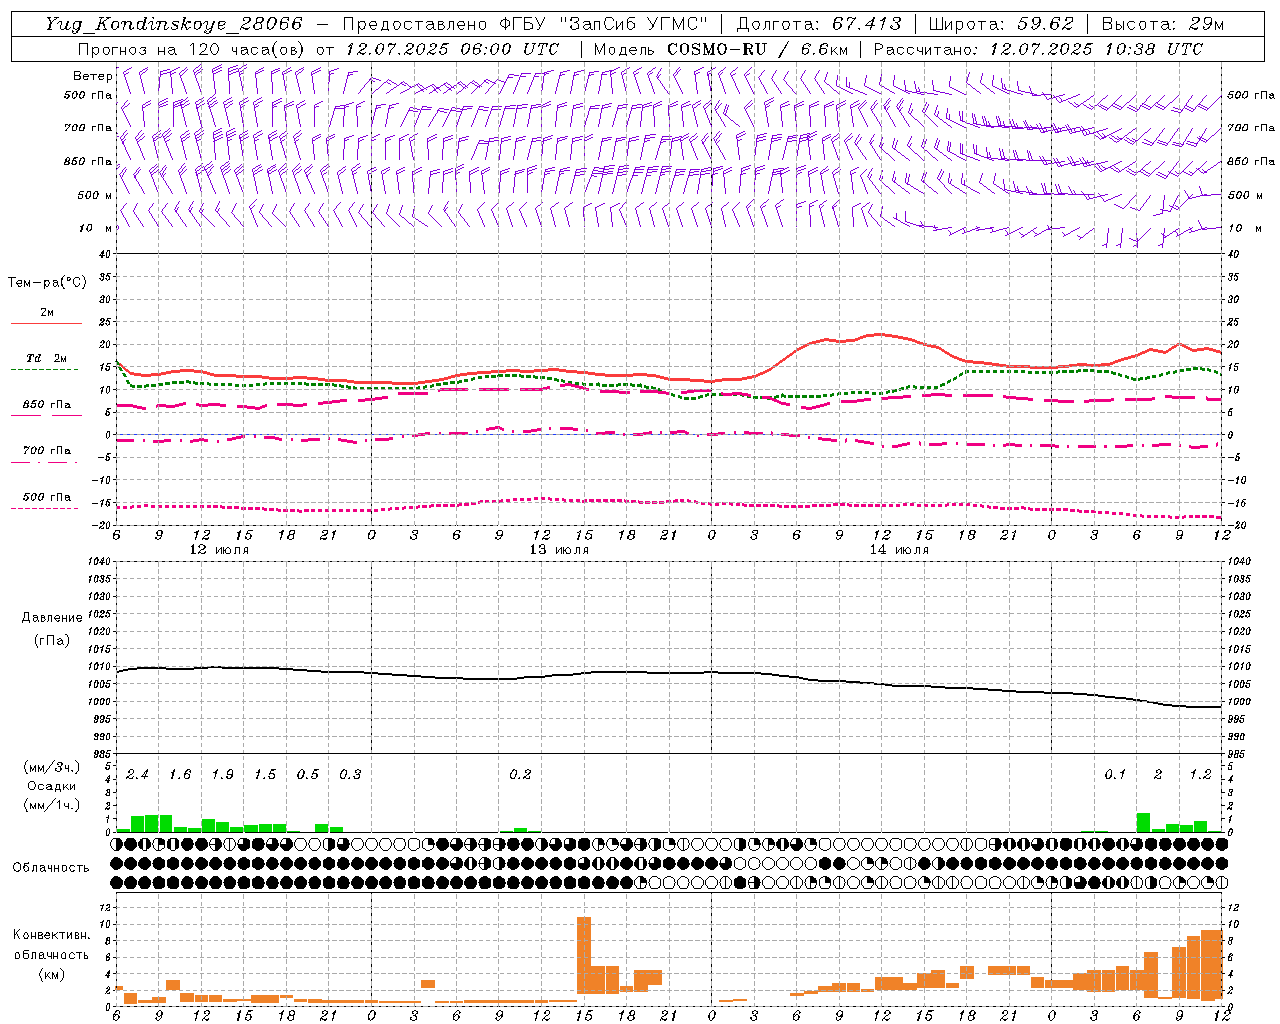
Task: Click the Долгота: 67.413 header value
Action: (x=819, y=24)
